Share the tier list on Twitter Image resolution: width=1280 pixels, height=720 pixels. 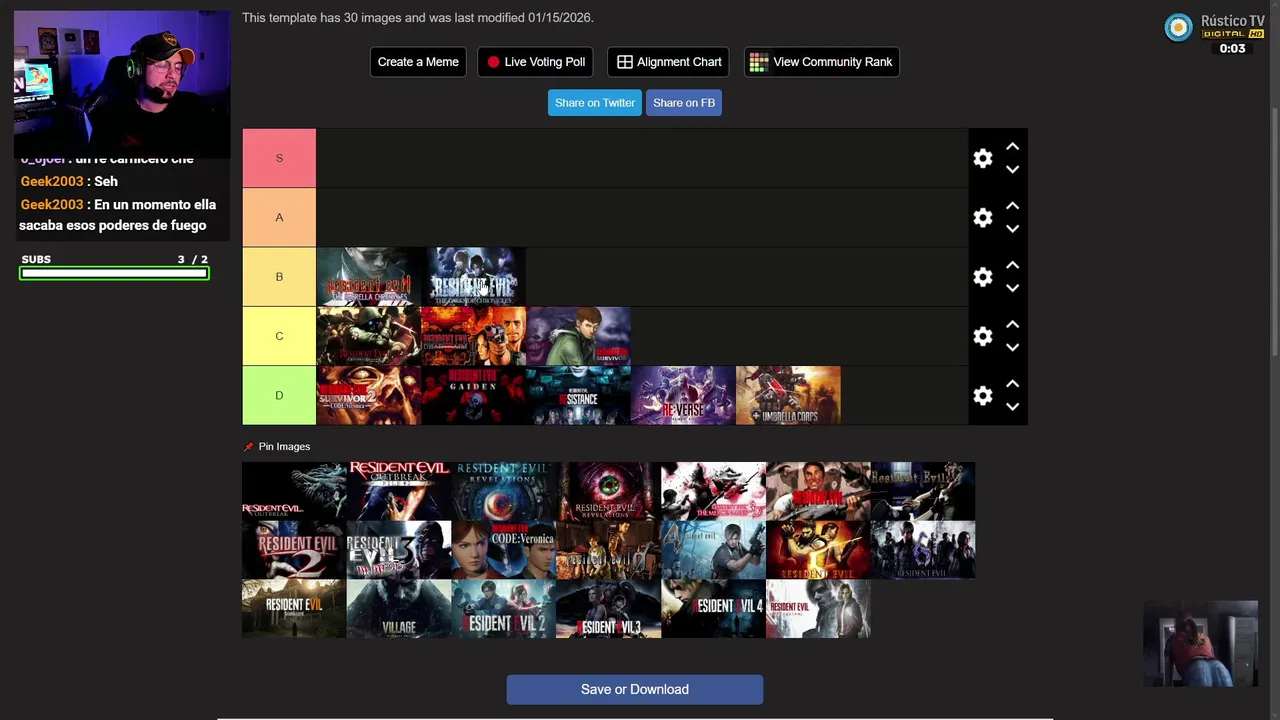595,103
